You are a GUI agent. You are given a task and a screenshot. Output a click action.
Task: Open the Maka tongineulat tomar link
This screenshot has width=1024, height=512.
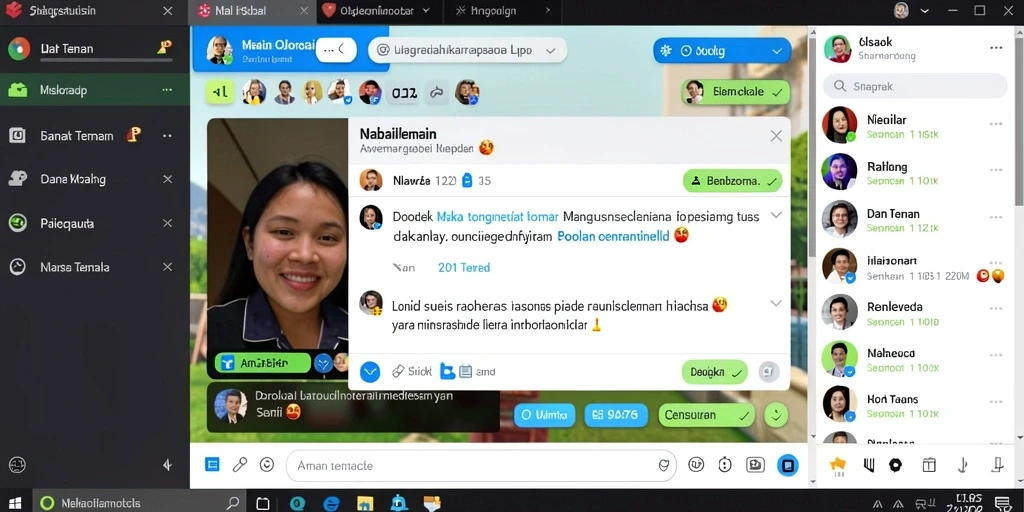(497, 216)
